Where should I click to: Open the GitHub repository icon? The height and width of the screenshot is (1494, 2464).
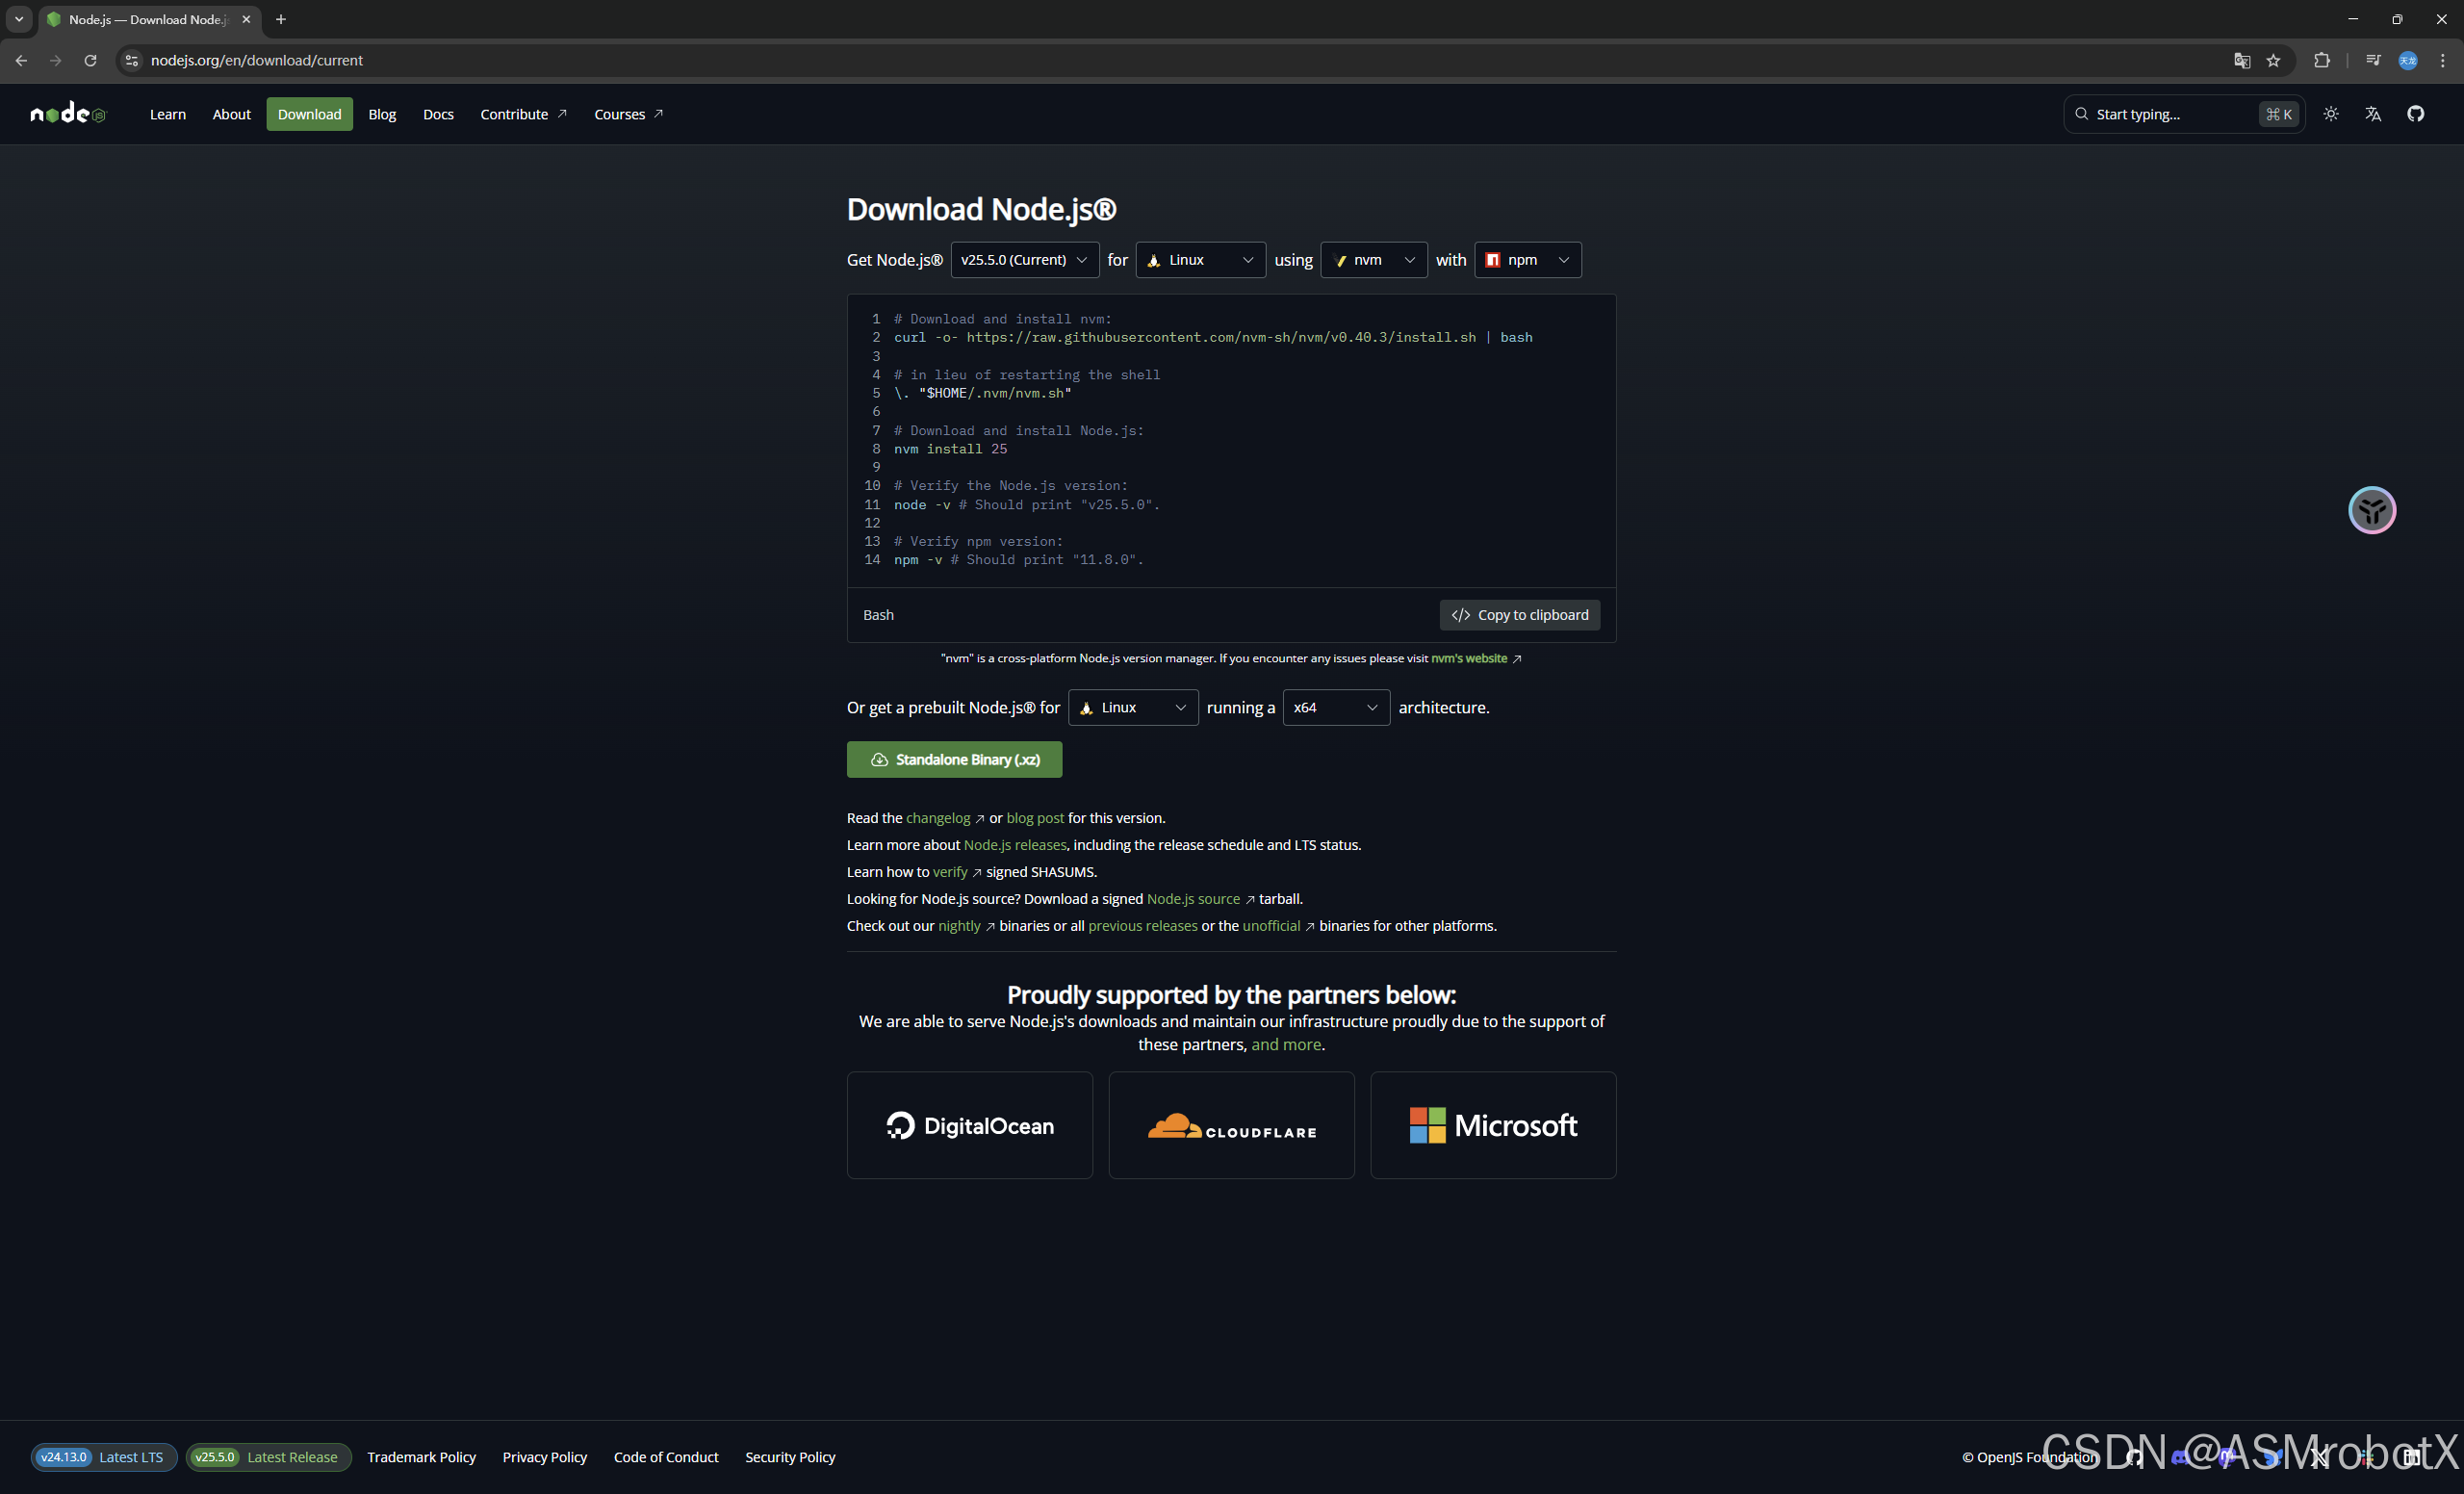point(2416,114)
